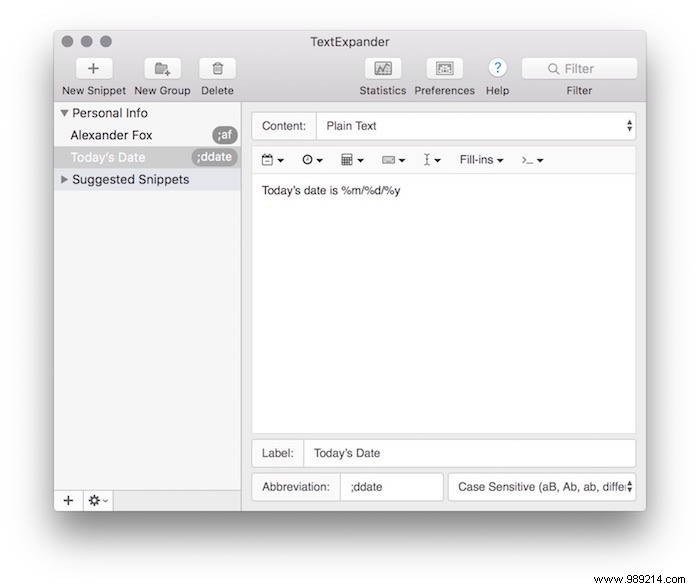Open the date macro calendar dropdown
The image size is (700, 588).
272,160
